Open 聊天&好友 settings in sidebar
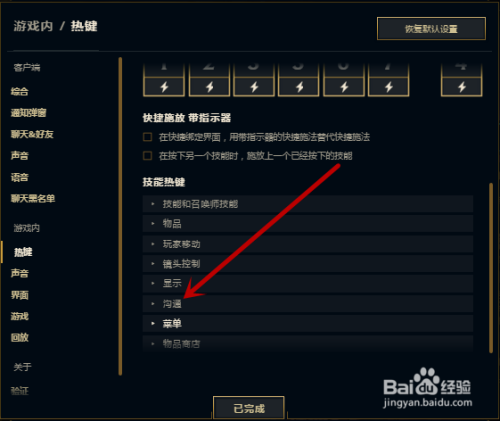500x421 pixels. pyautogui.click(x=32, y=134)
